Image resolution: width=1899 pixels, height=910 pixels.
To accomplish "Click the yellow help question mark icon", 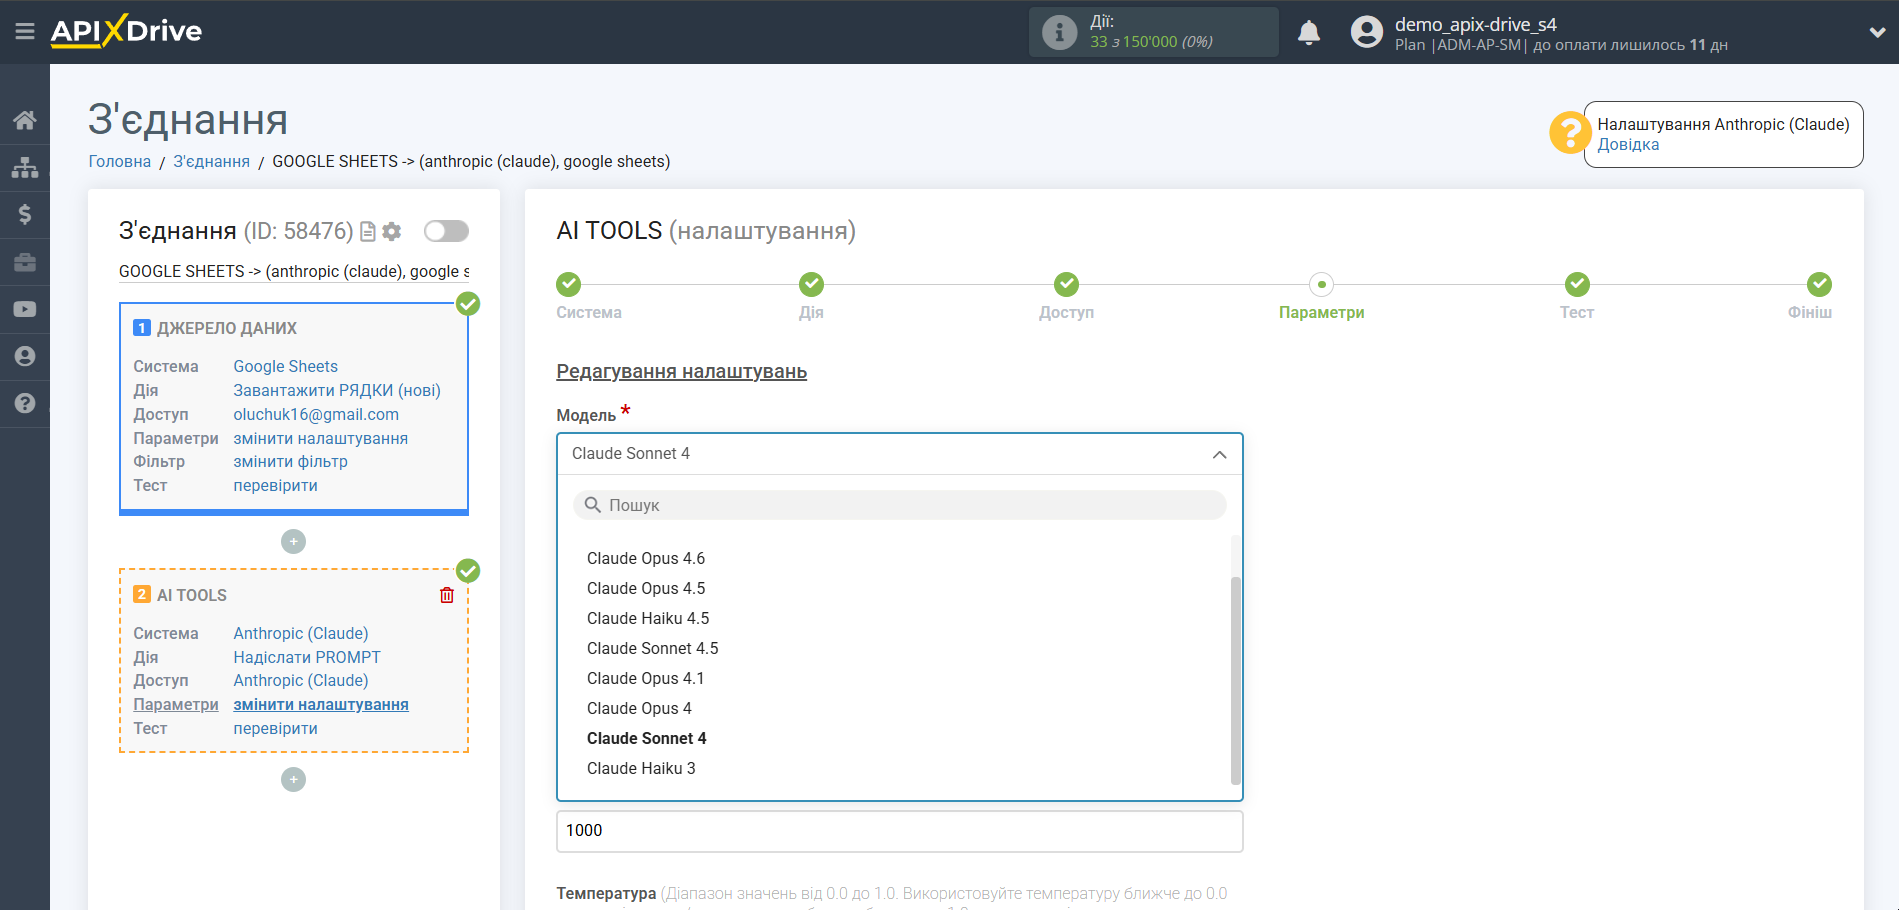I will pyautogui.click(x=1569, y=133).
